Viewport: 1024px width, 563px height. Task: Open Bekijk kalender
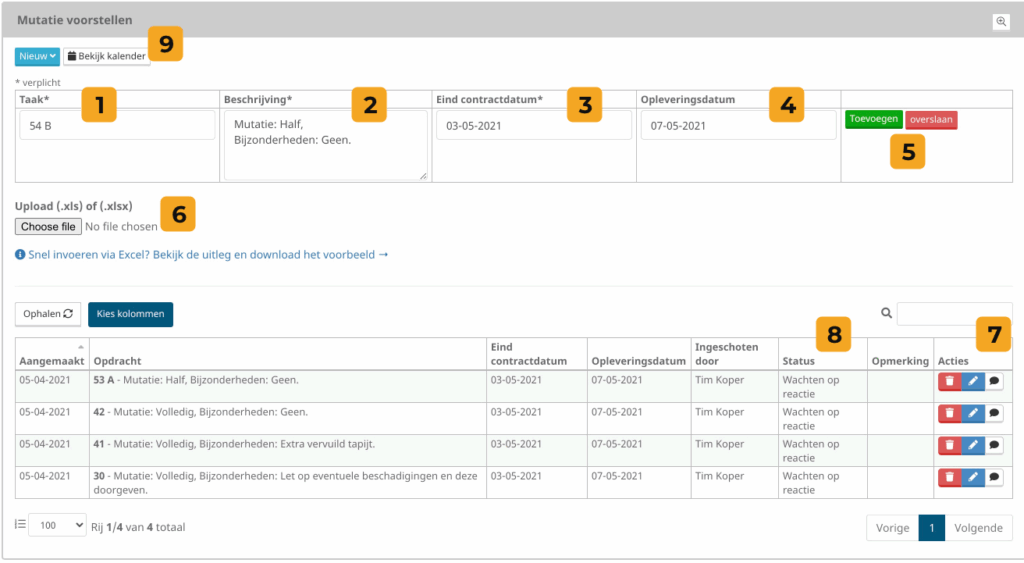point(107,57)
